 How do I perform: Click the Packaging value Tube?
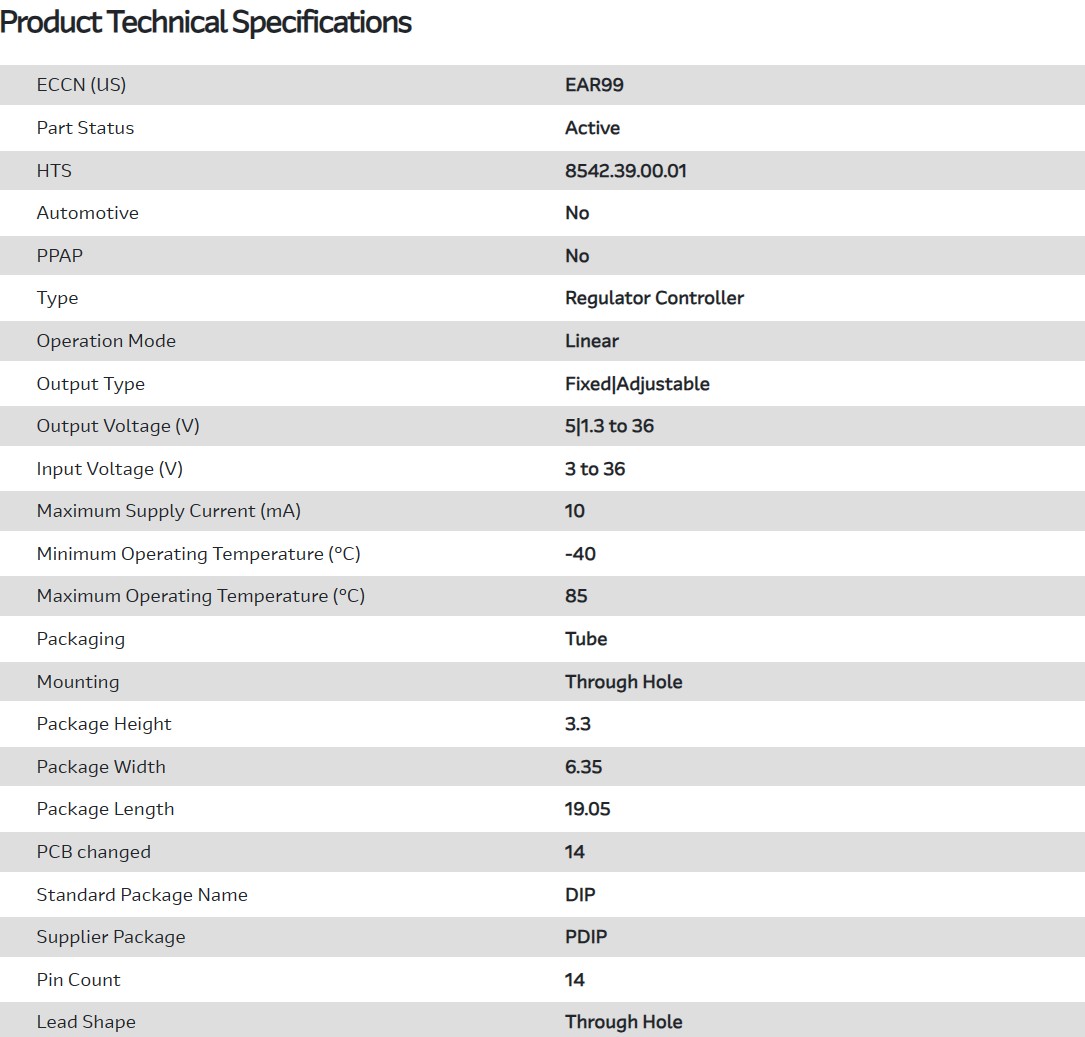[x=586, y=639]
